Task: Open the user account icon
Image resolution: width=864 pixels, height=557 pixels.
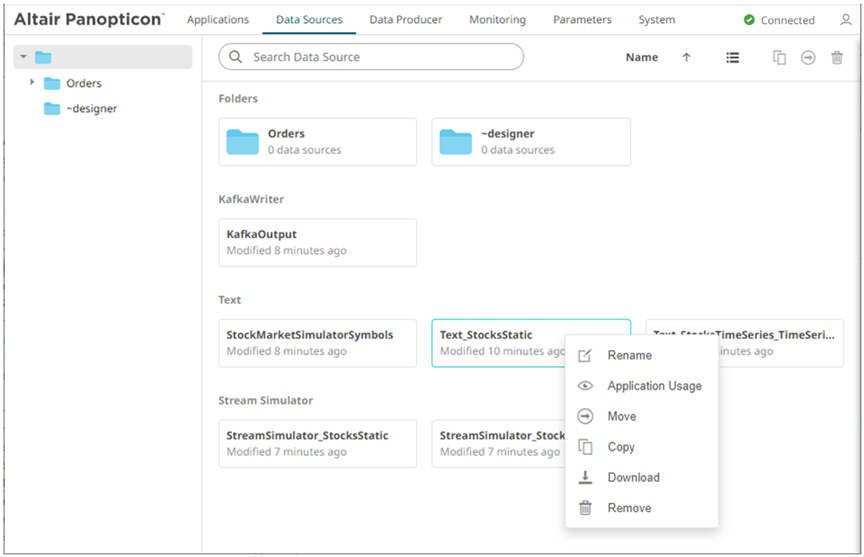Action: [x=846, y=20]
